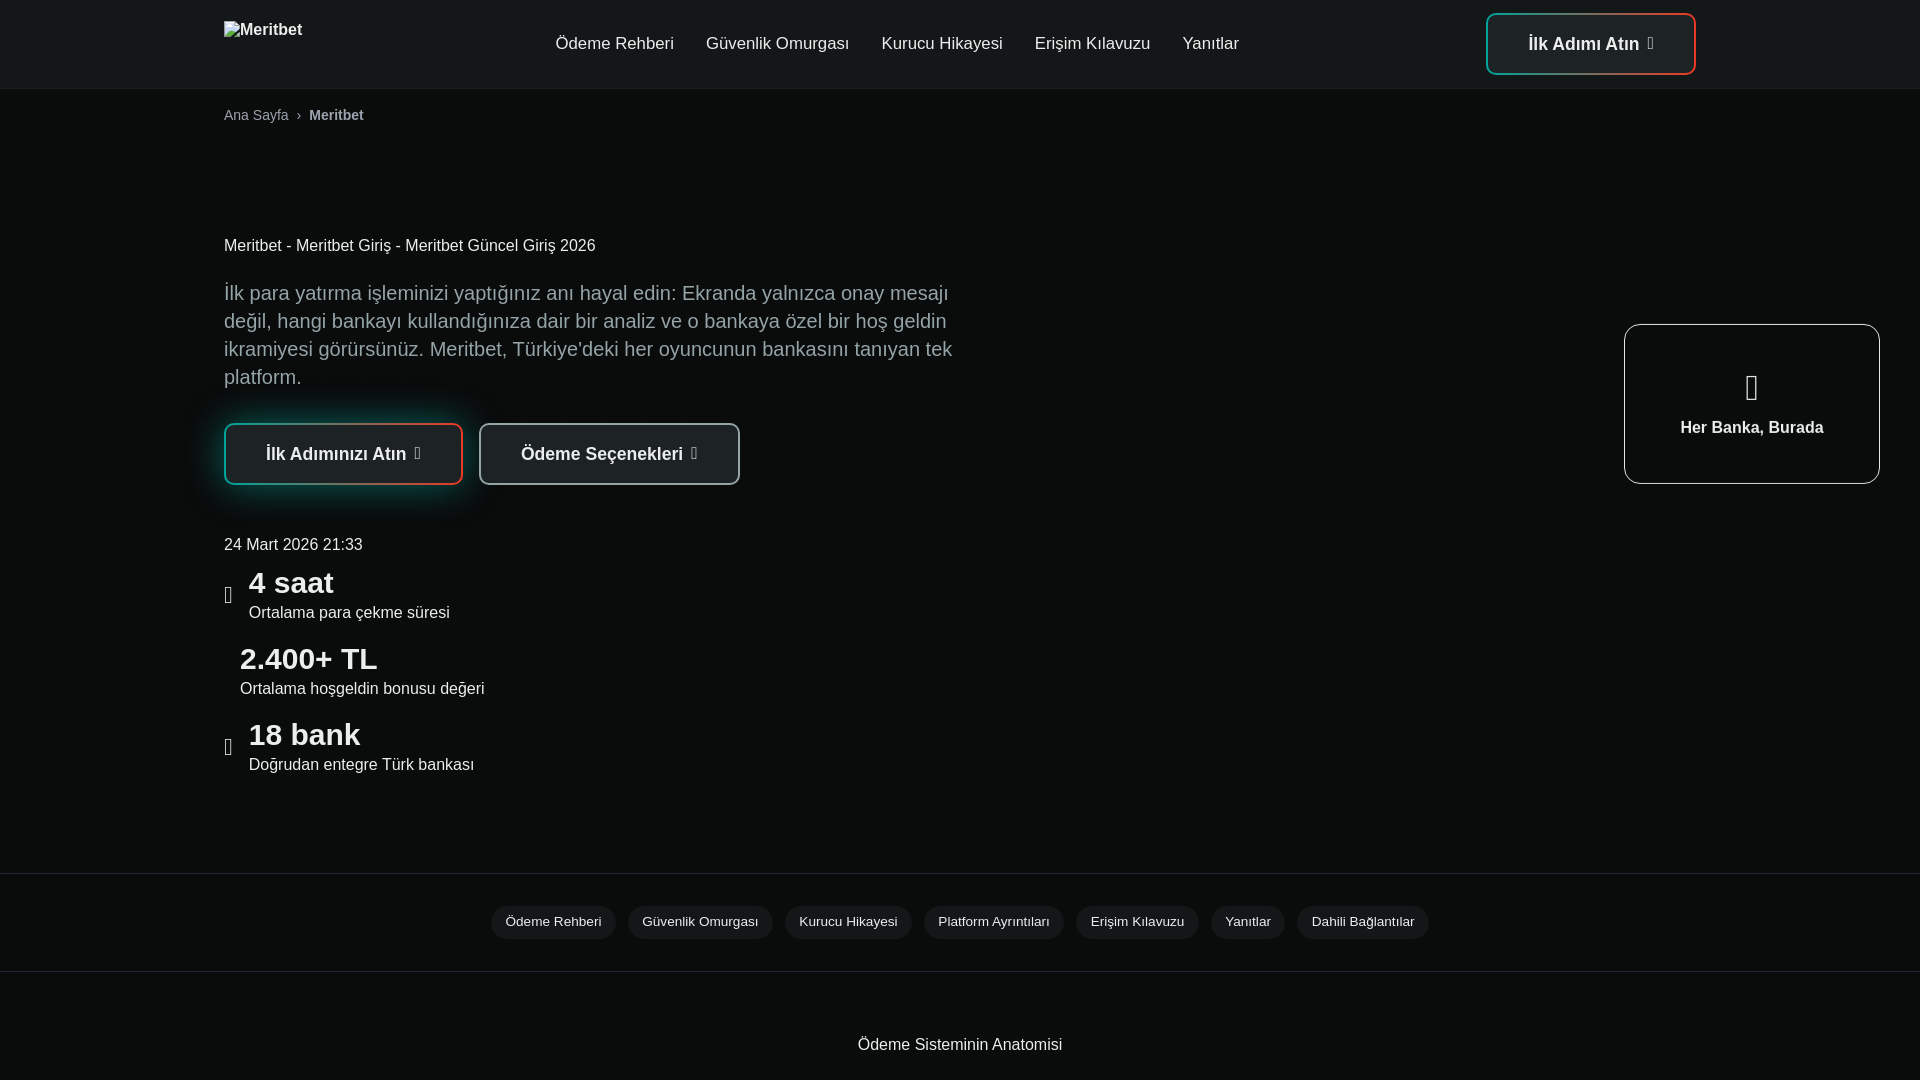Click Doğrudan entegre Türk bankası label
The width and height of the screenshot is (1920, 1080).
(x=361, y=765)
